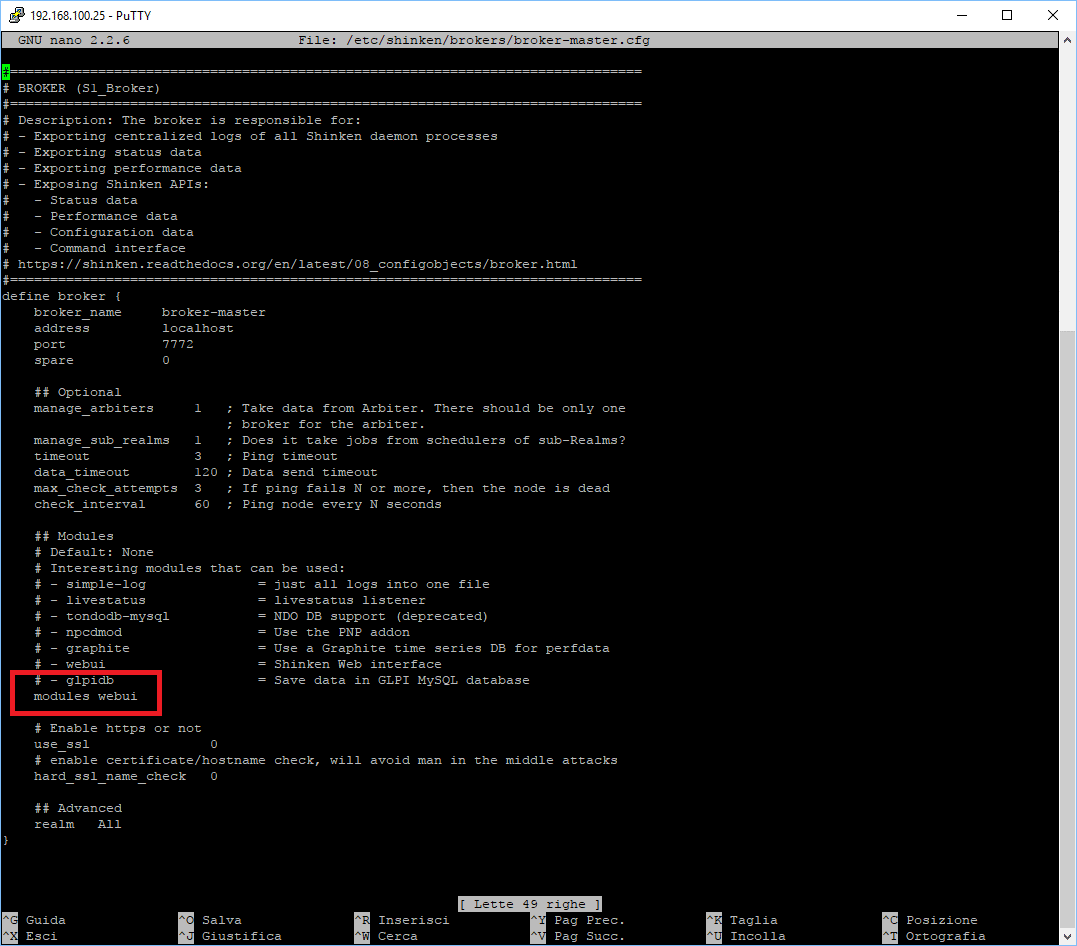This screenshot has width=1077, height=946.
Task: Click the '# Default: None' comment
Action: 93,552
